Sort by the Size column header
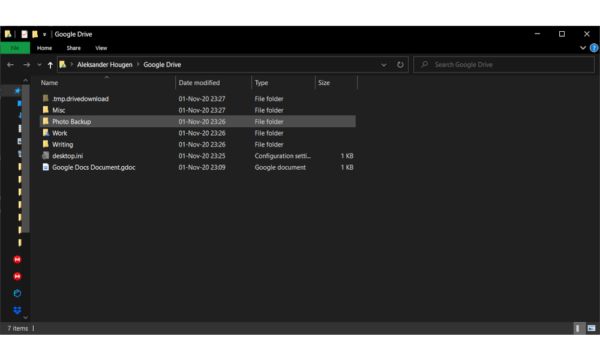 coord(324,83)
